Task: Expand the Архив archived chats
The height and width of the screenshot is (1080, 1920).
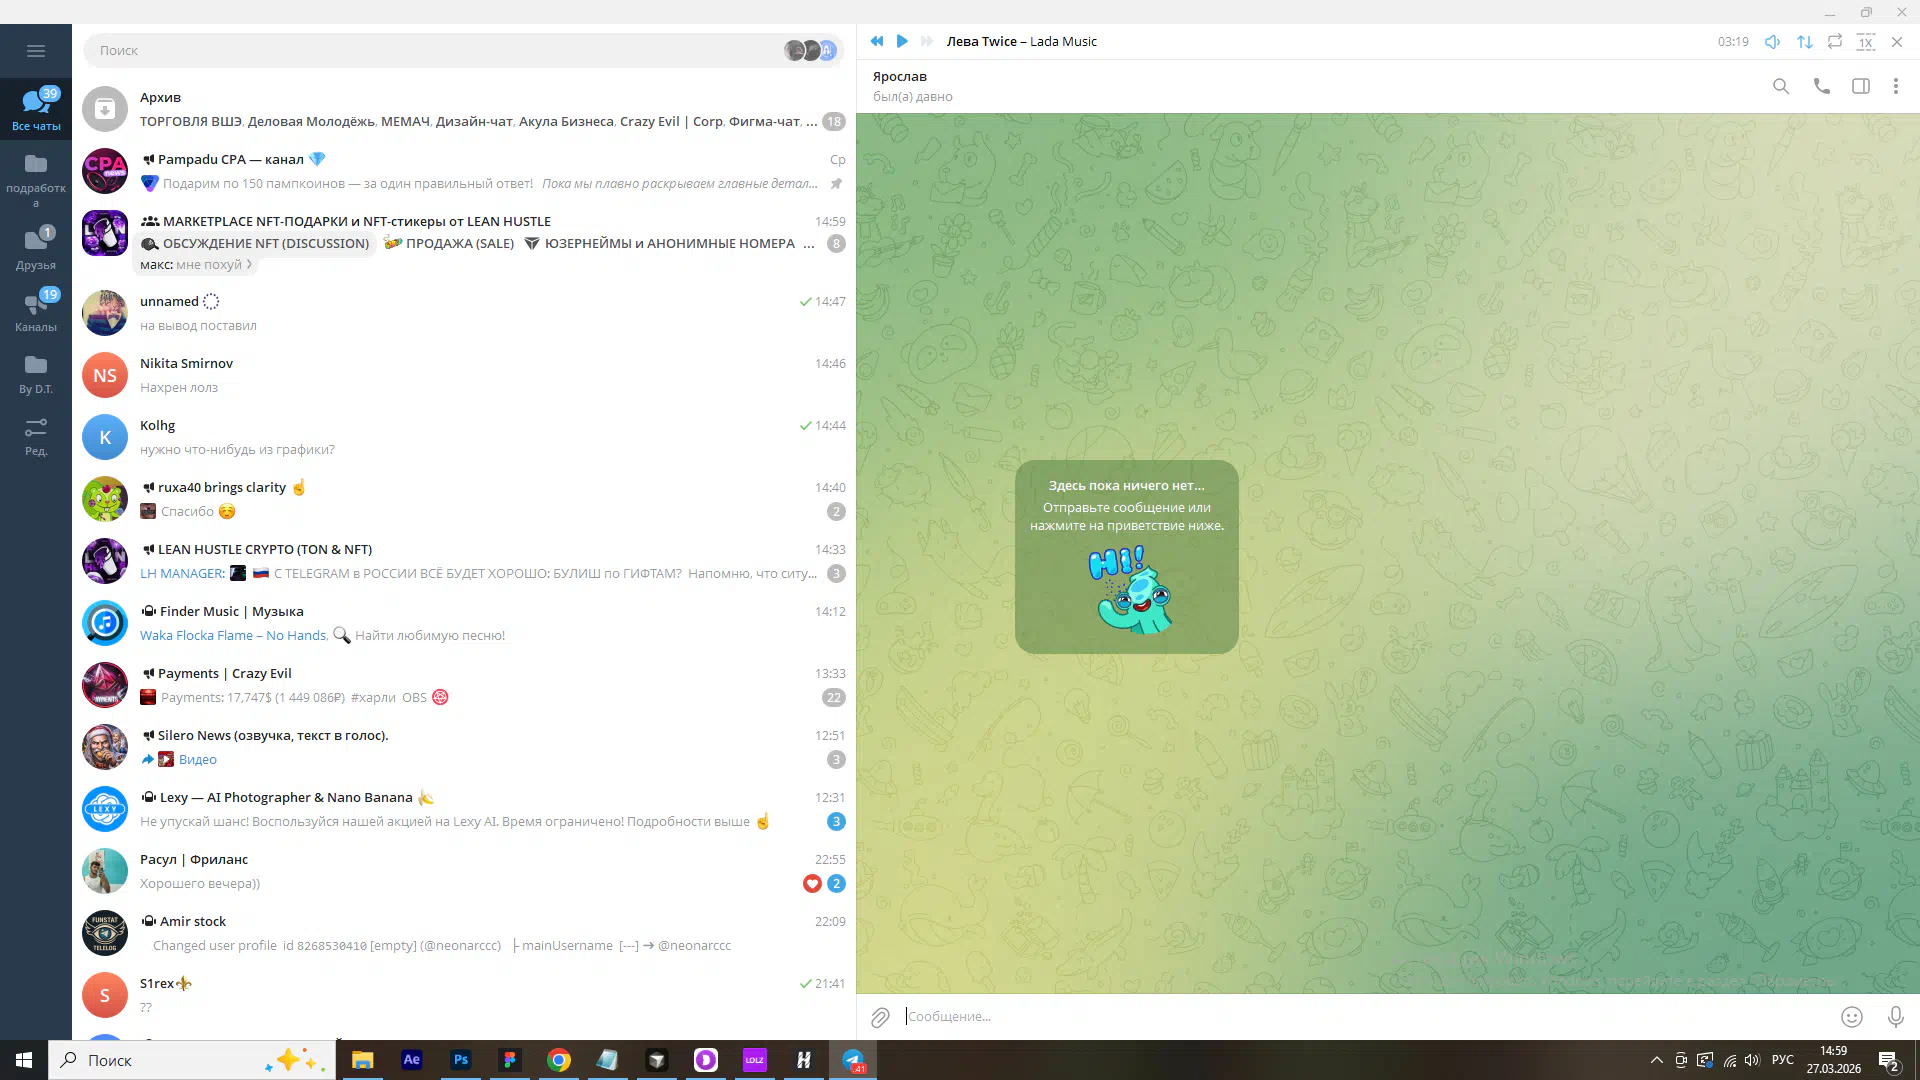Action: [x=463, y=109]
